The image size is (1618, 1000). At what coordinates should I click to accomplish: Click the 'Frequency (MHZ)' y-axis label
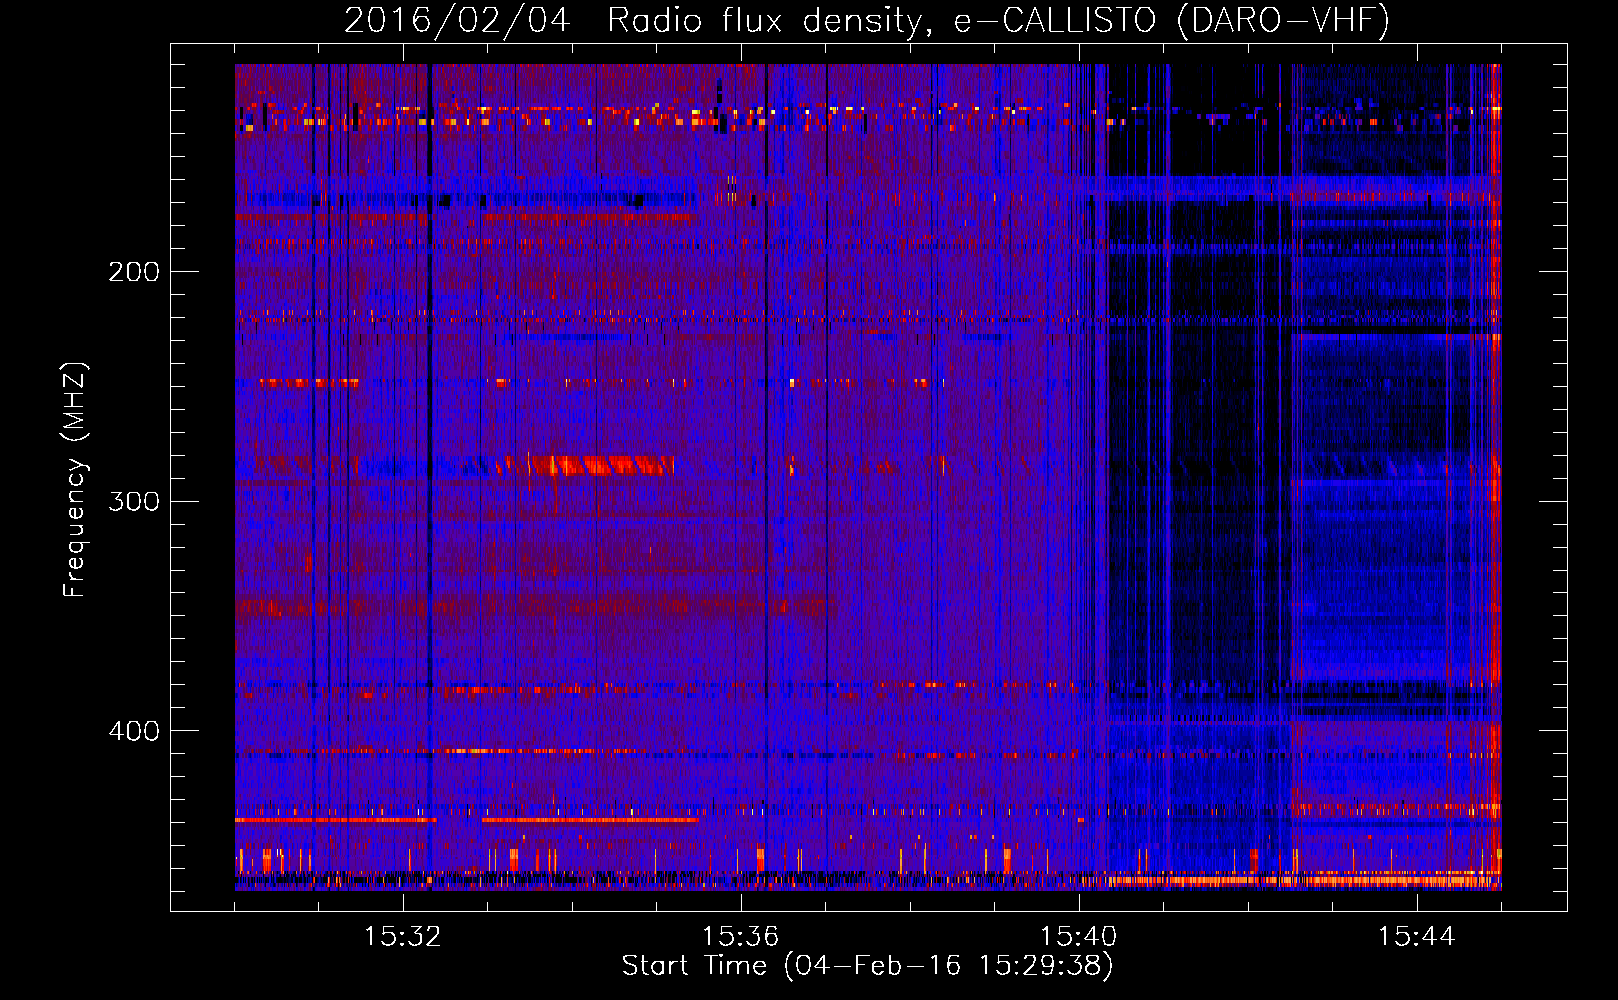coord(75,480)
